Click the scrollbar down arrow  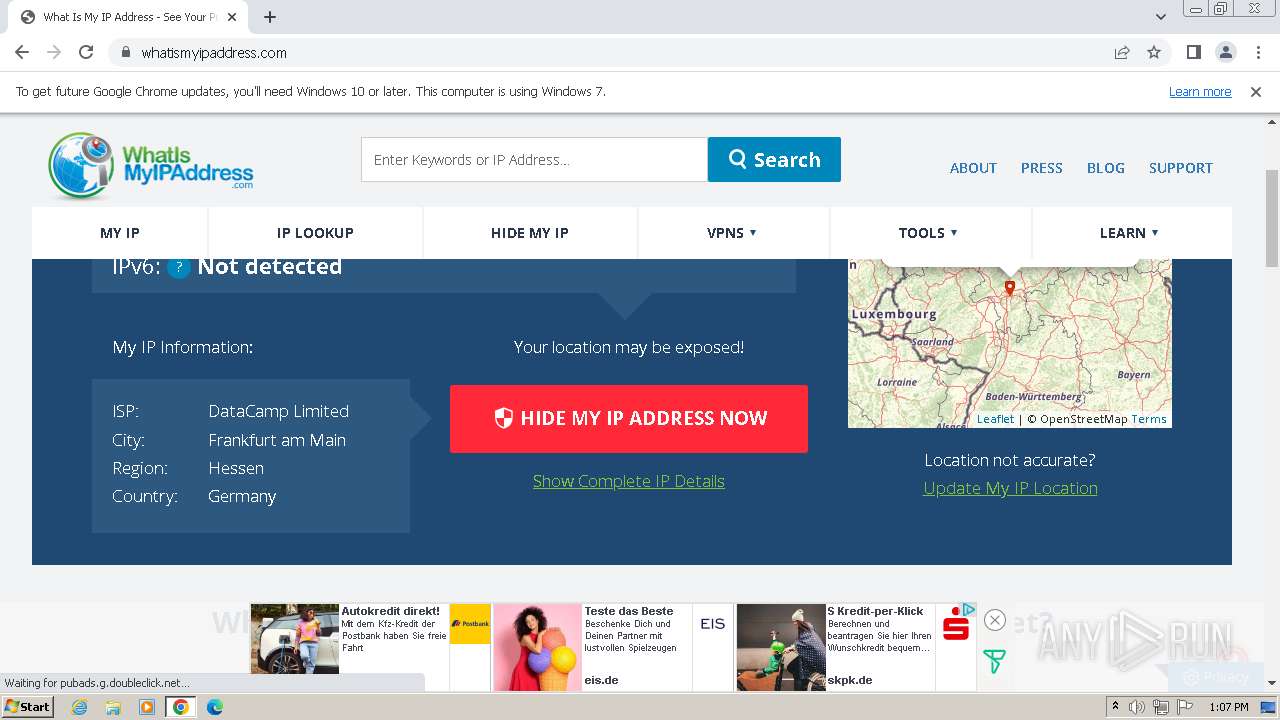click(1271, 683)
